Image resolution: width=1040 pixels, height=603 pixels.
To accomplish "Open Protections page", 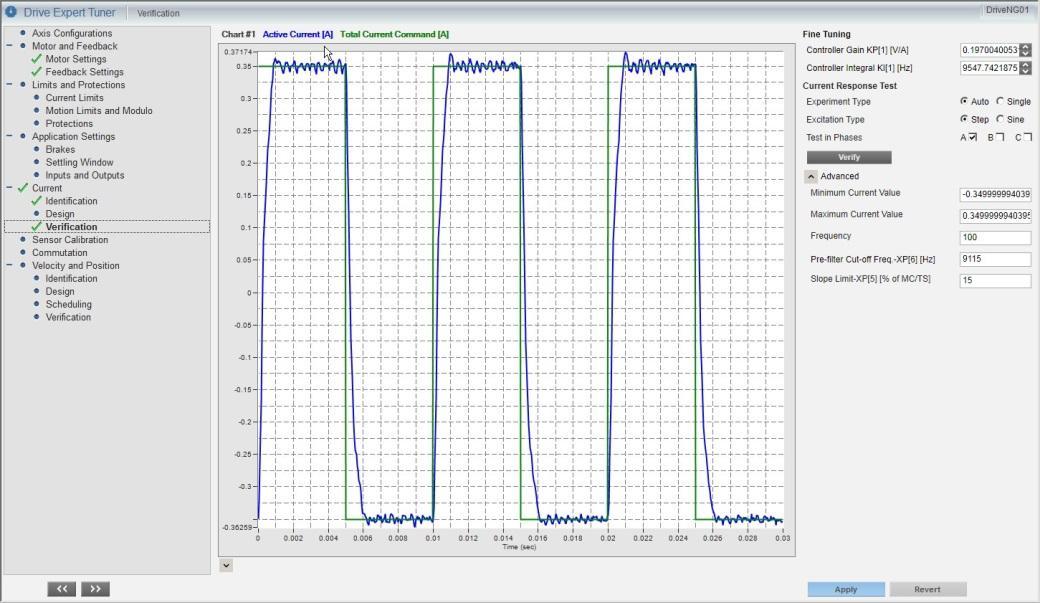I will tap(69, 123).
